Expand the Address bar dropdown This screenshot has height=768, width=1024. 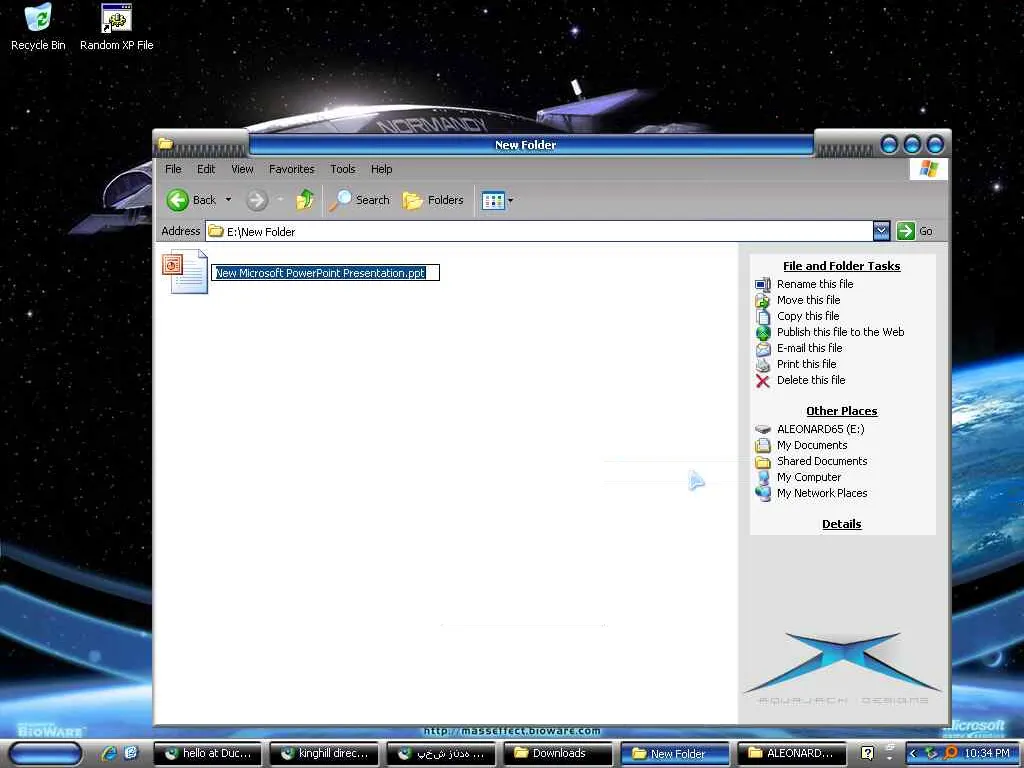pos(881,231)
